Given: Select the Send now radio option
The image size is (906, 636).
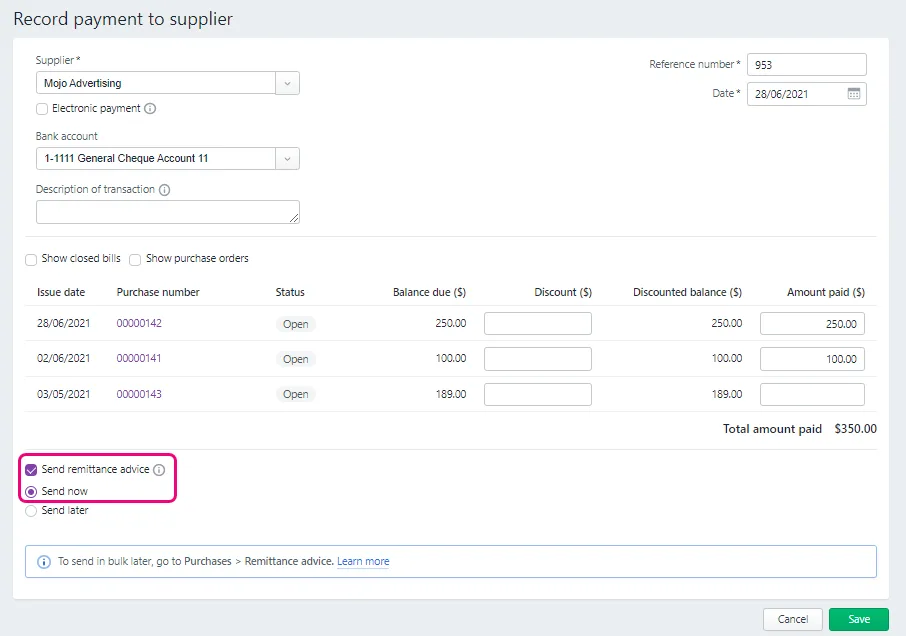Looking at the screenshot, I should click(x=31, y=492).
